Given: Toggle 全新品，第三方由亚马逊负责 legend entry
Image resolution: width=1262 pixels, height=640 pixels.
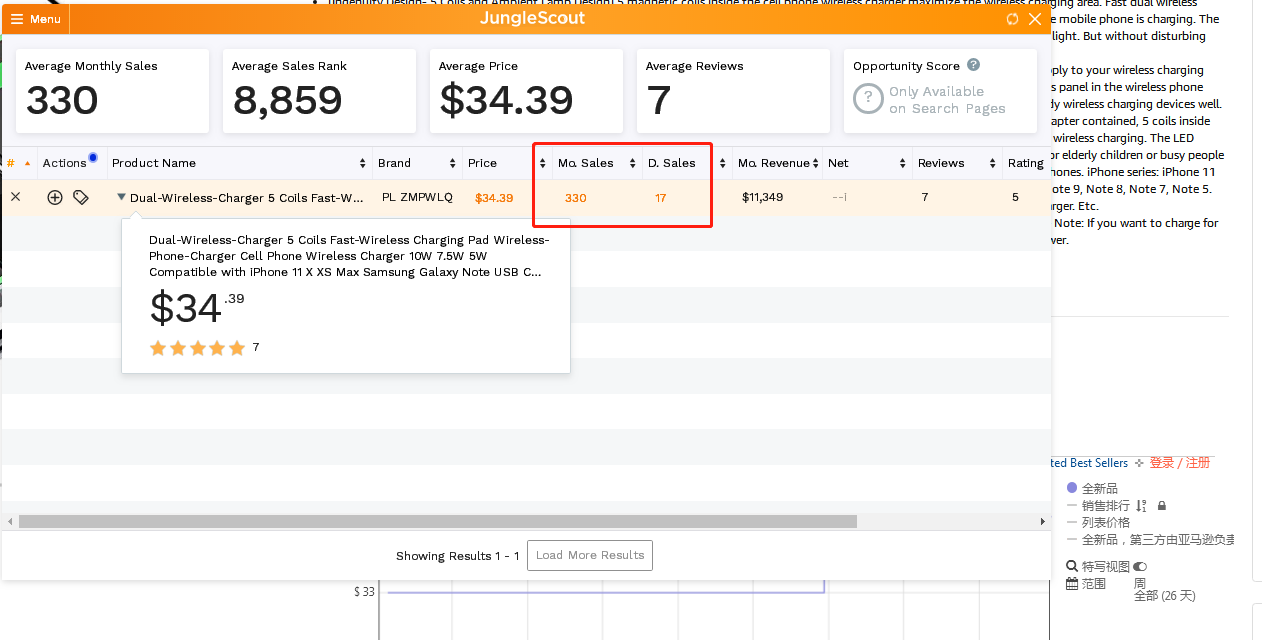Looking at the screenshot, I should point(1150,540).
